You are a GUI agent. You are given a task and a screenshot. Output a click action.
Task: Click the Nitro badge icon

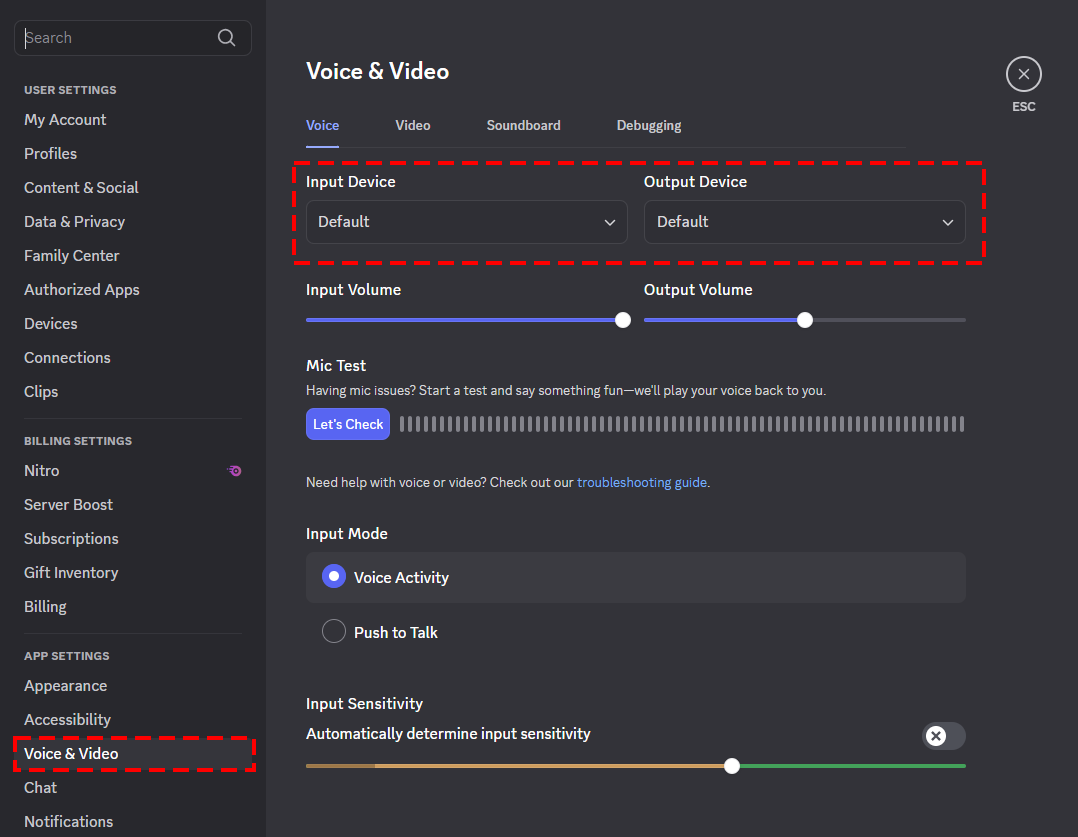pyautogui.click(x=234, y=471)
